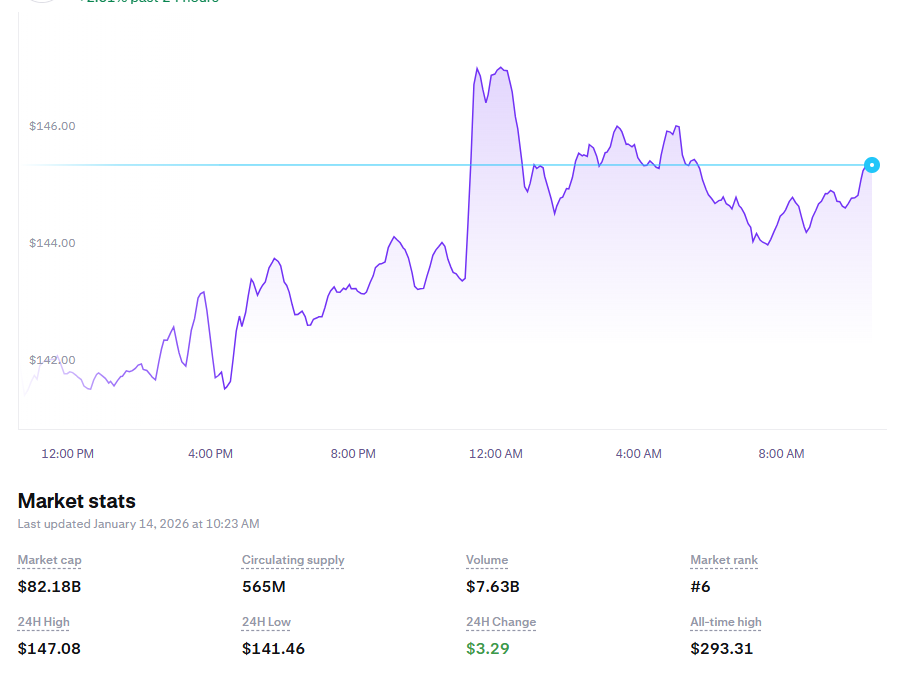905x679 pixels.
Task: Open the 24H Low definition
Action: 266,622
